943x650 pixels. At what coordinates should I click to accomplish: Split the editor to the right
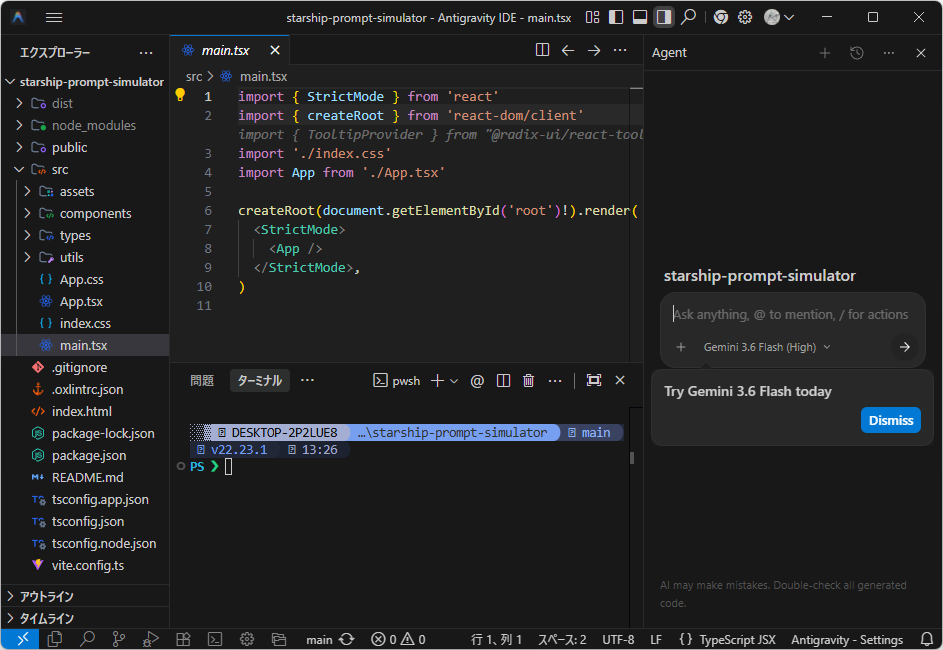tap(542, 50)
